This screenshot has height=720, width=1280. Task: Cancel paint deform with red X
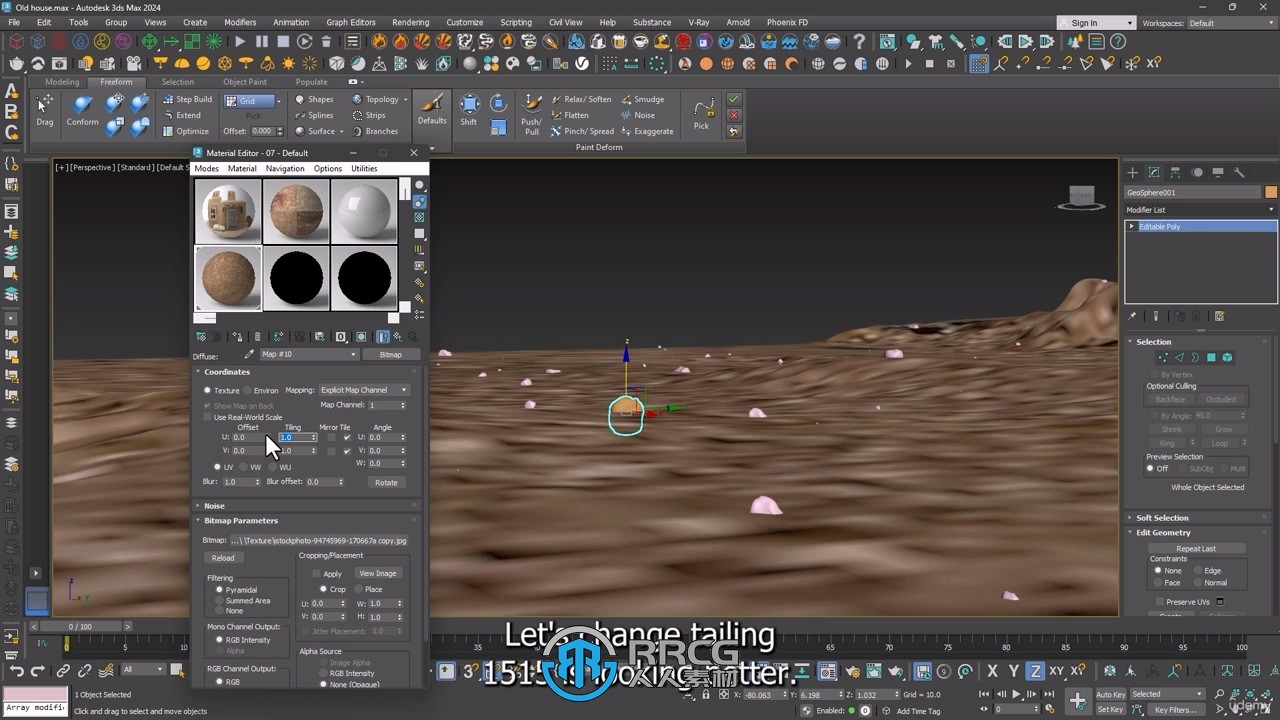point(734,115)
